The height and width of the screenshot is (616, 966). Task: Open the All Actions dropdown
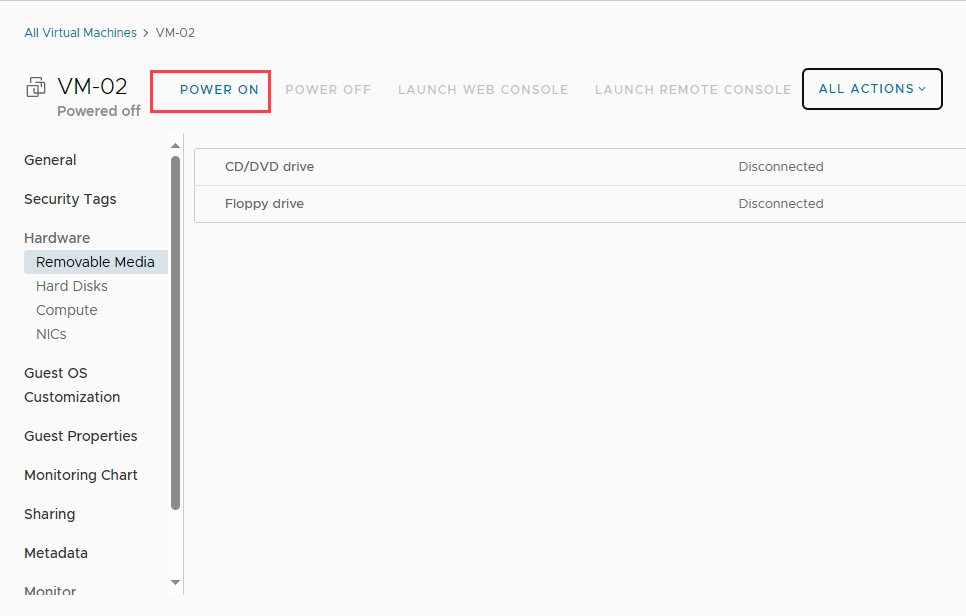click(x=872, y=89)
